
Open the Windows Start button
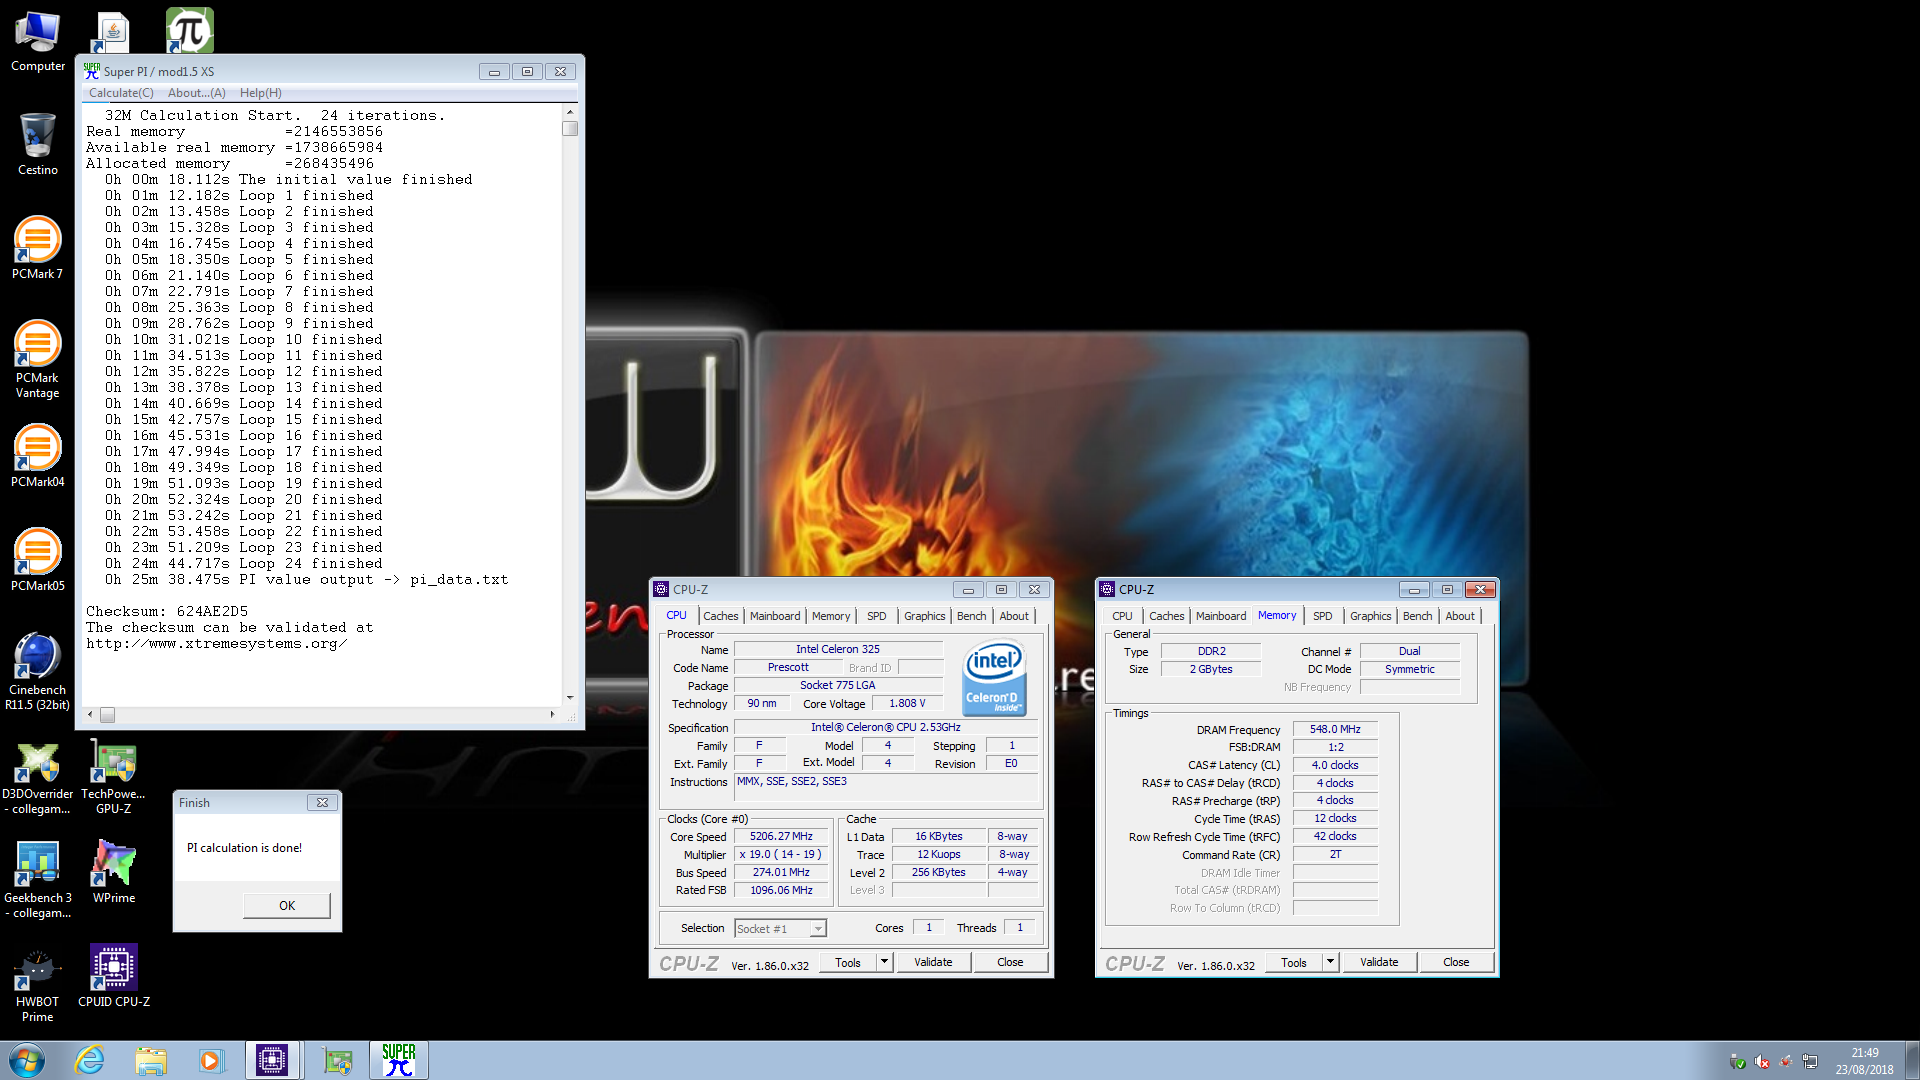(27, 1060)
